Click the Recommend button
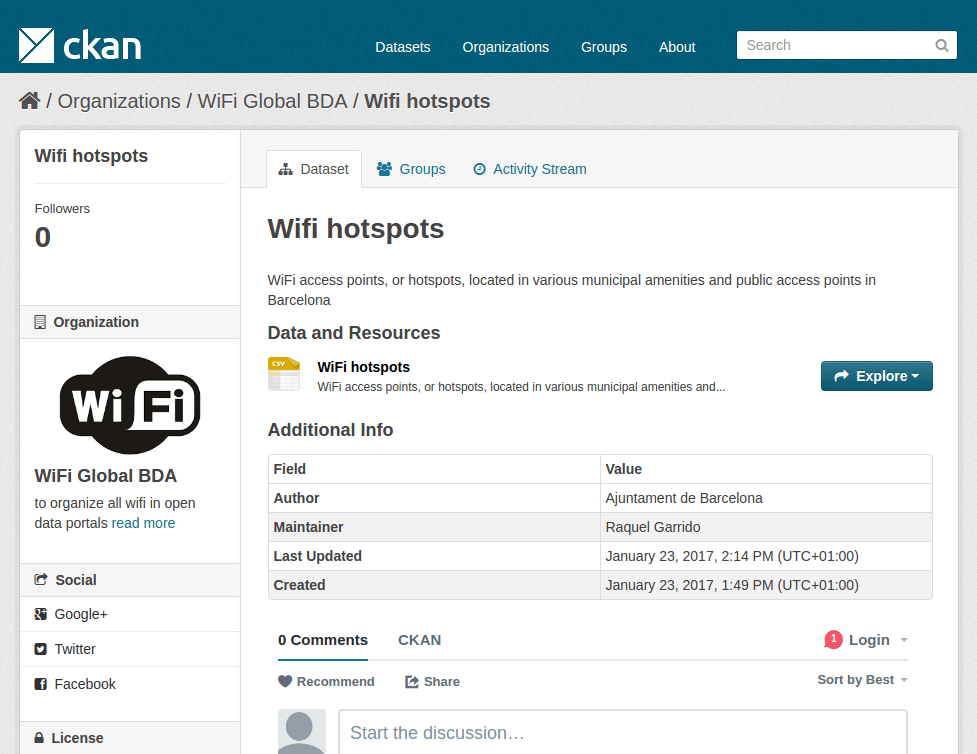977x754 pixels. tap(326, 682)
